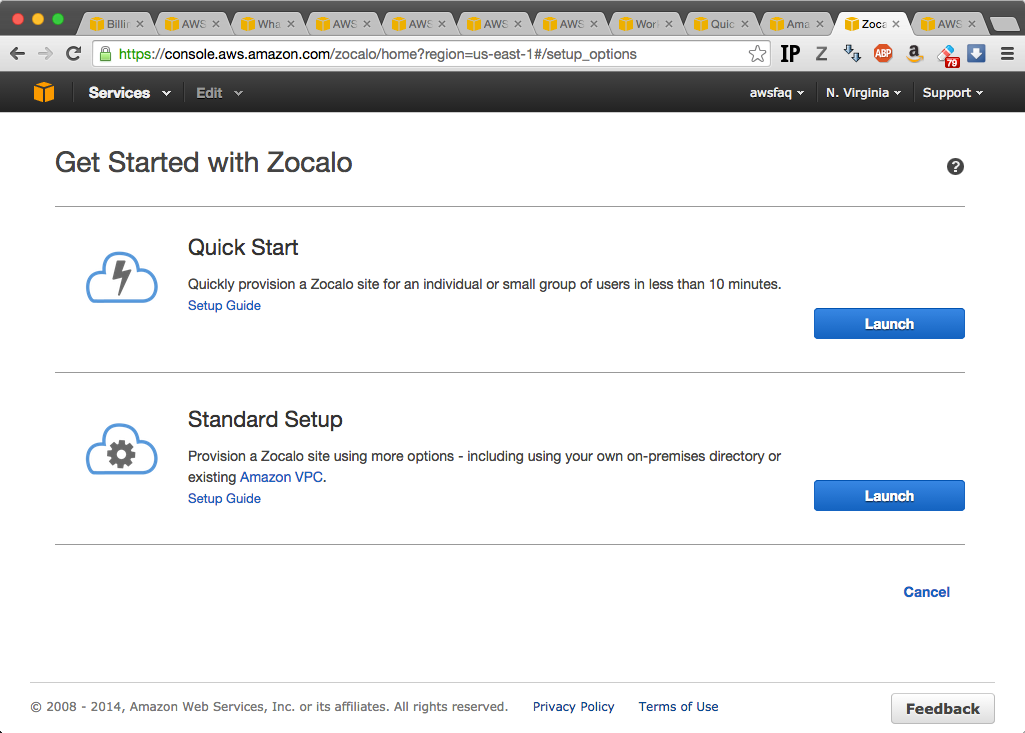
Task: Reload the current page
Action: pos(73,54)
